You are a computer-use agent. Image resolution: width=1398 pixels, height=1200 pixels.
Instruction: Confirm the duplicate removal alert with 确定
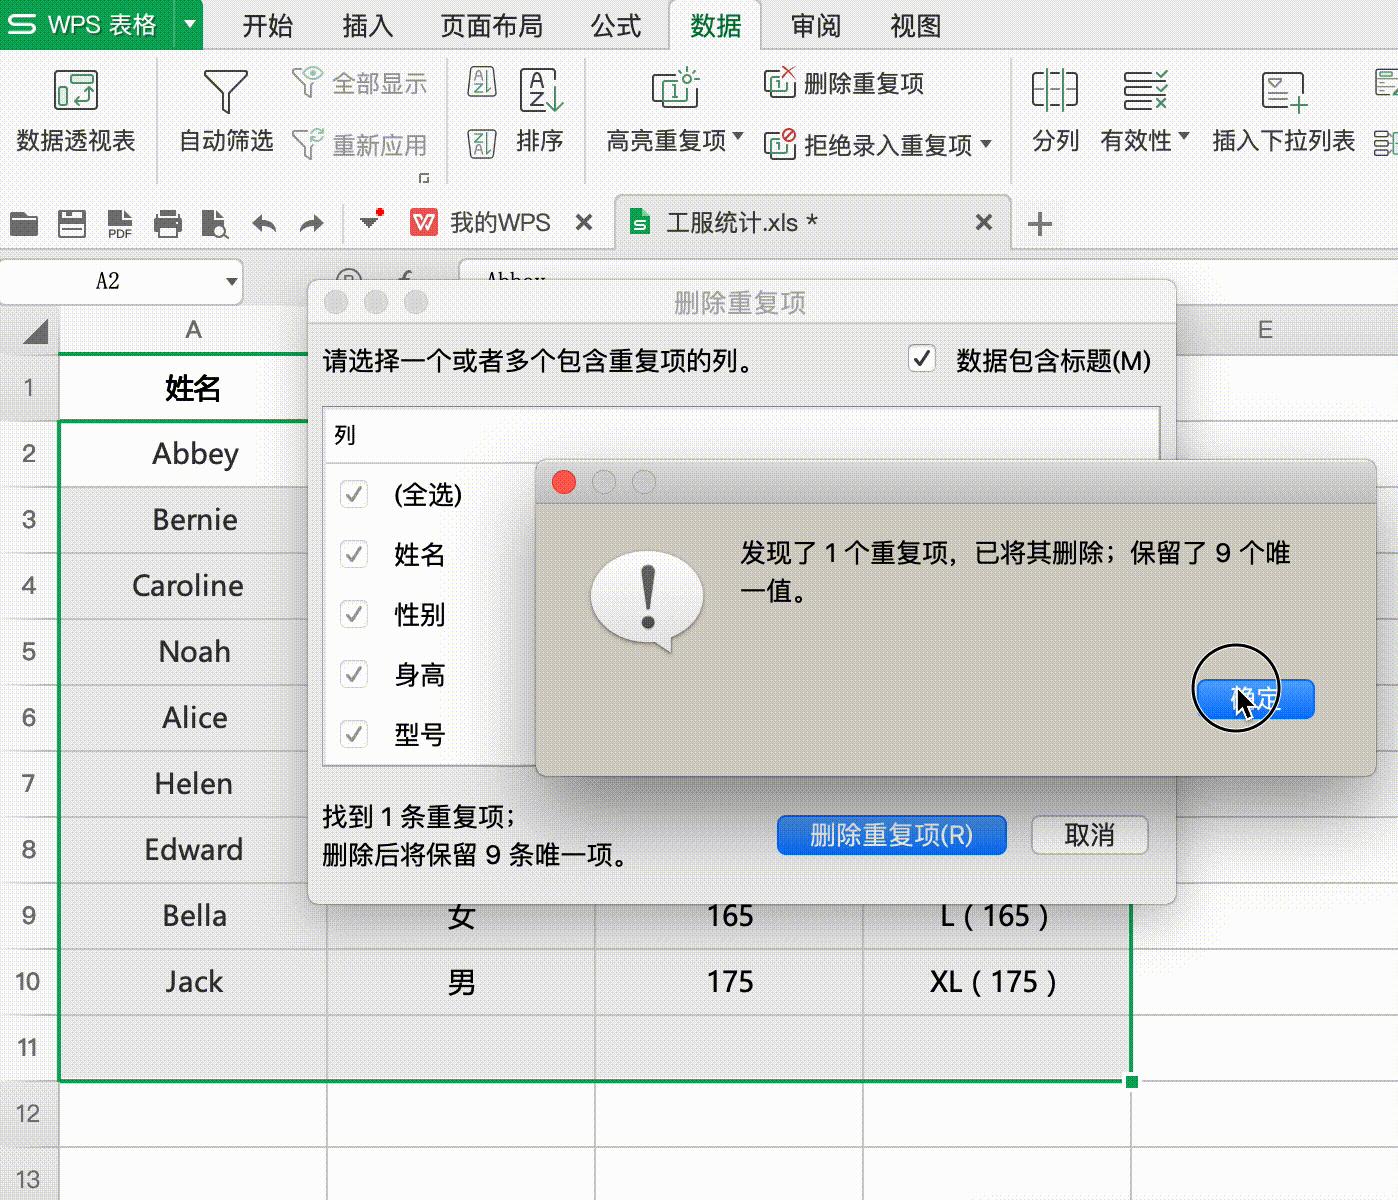[1255, 699]
